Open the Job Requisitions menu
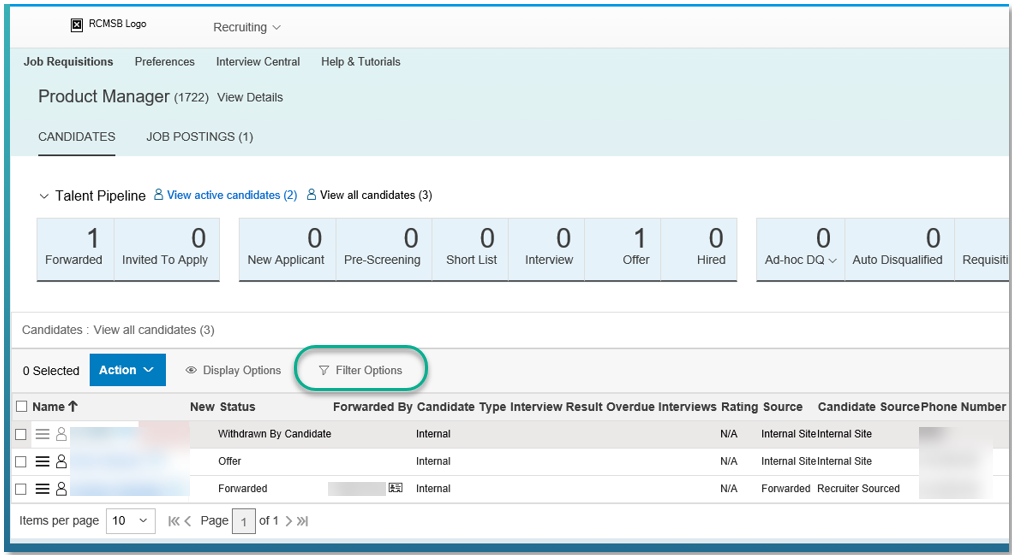 click(x=68, y=62)
